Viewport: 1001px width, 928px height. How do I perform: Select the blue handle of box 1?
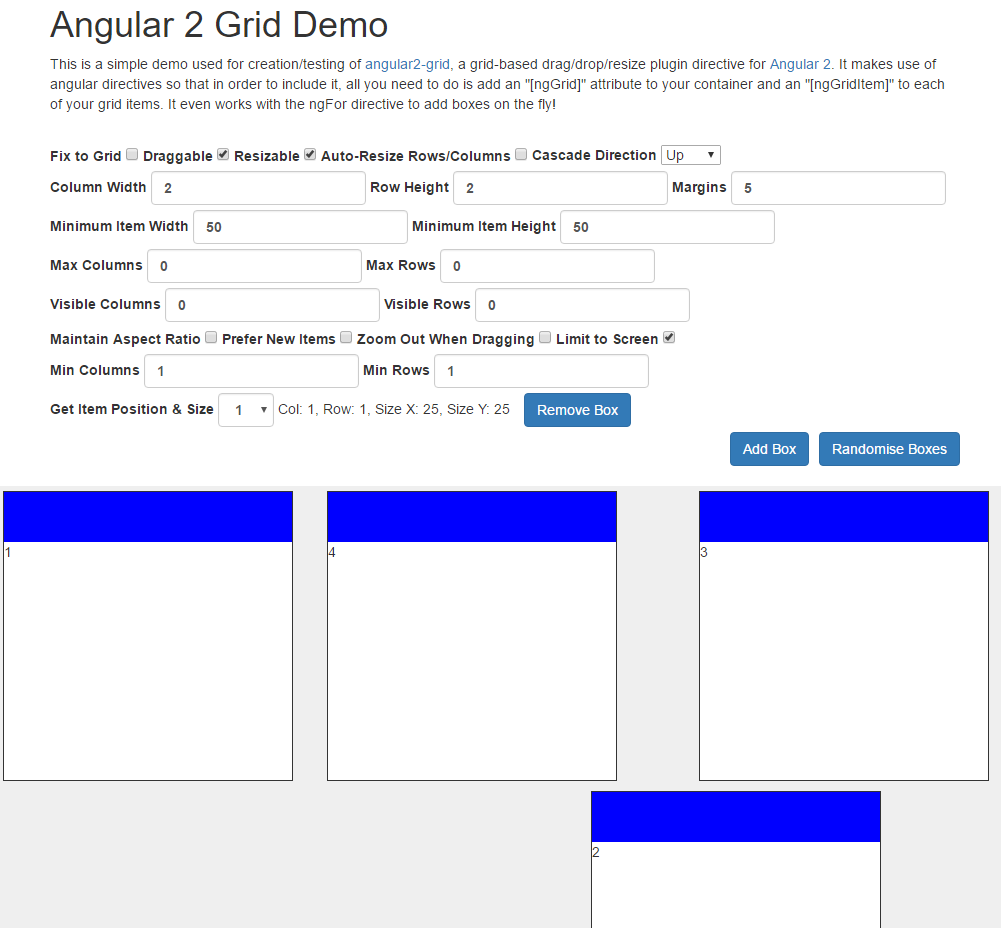tap(148, 517)
